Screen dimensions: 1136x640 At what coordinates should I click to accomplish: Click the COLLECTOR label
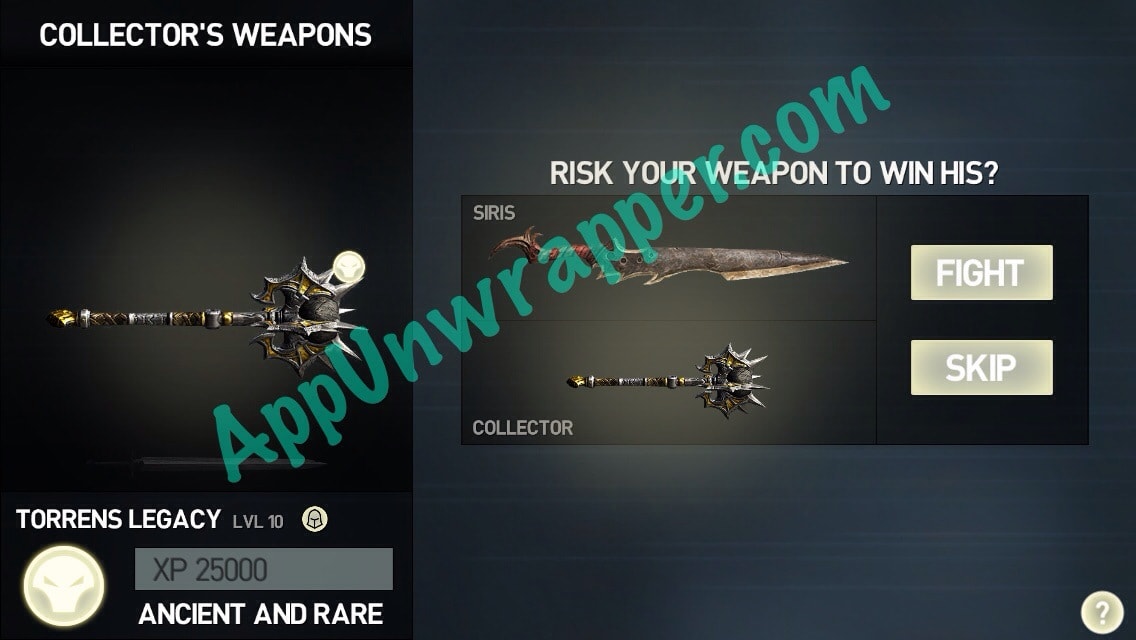point(522,428)
